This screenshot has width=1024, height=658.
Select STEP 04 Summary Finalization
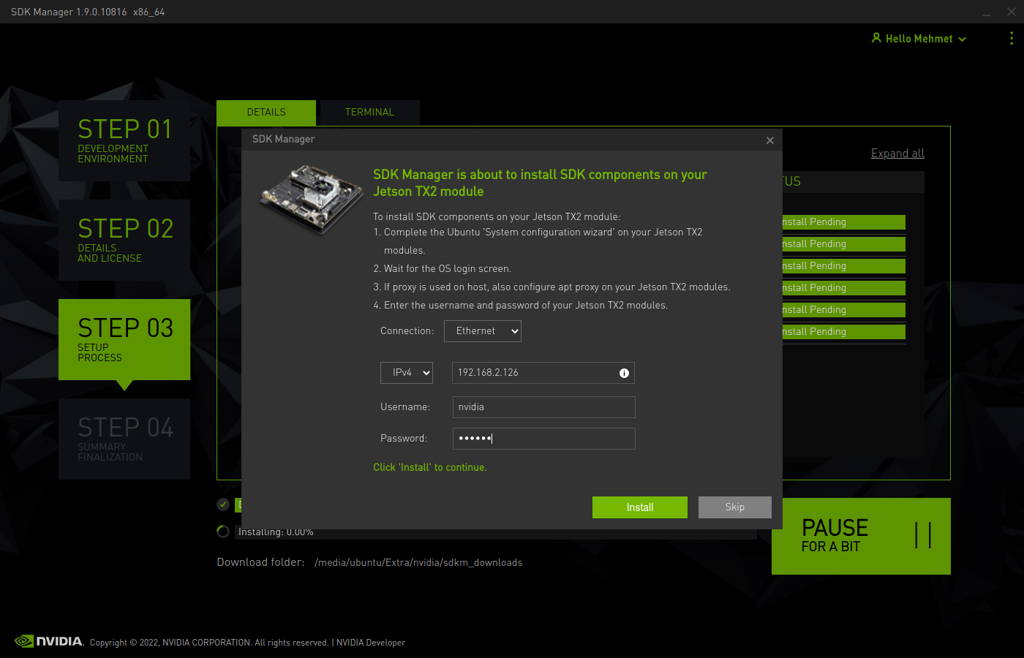point(124,439)
